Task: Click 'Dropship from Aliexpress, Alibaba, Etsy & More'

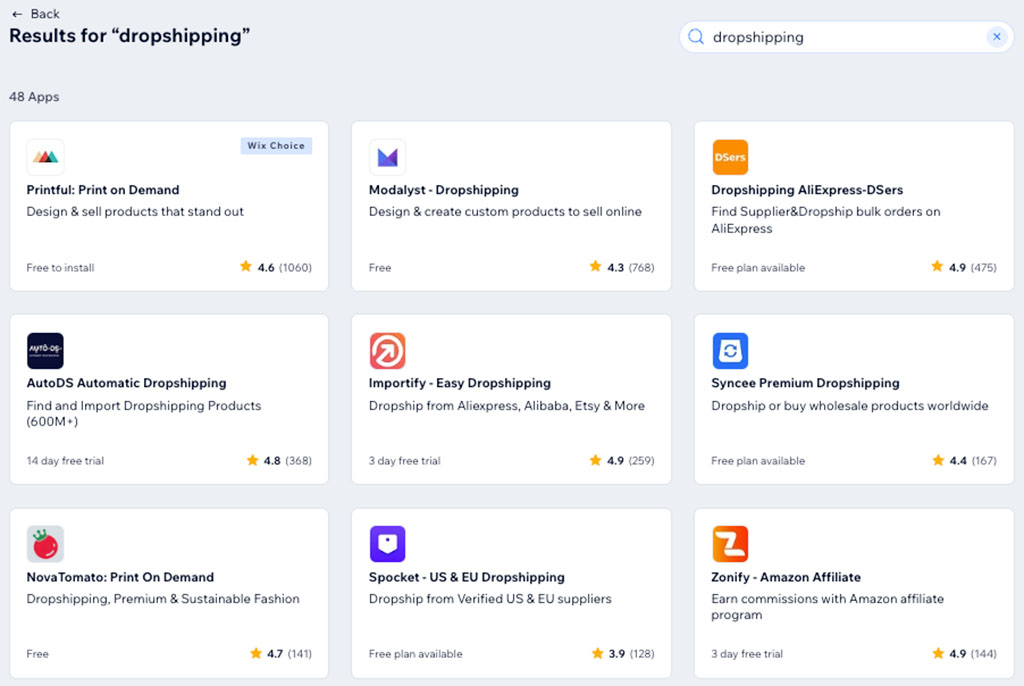Action: pyautogui.click(x=506, y=406)
